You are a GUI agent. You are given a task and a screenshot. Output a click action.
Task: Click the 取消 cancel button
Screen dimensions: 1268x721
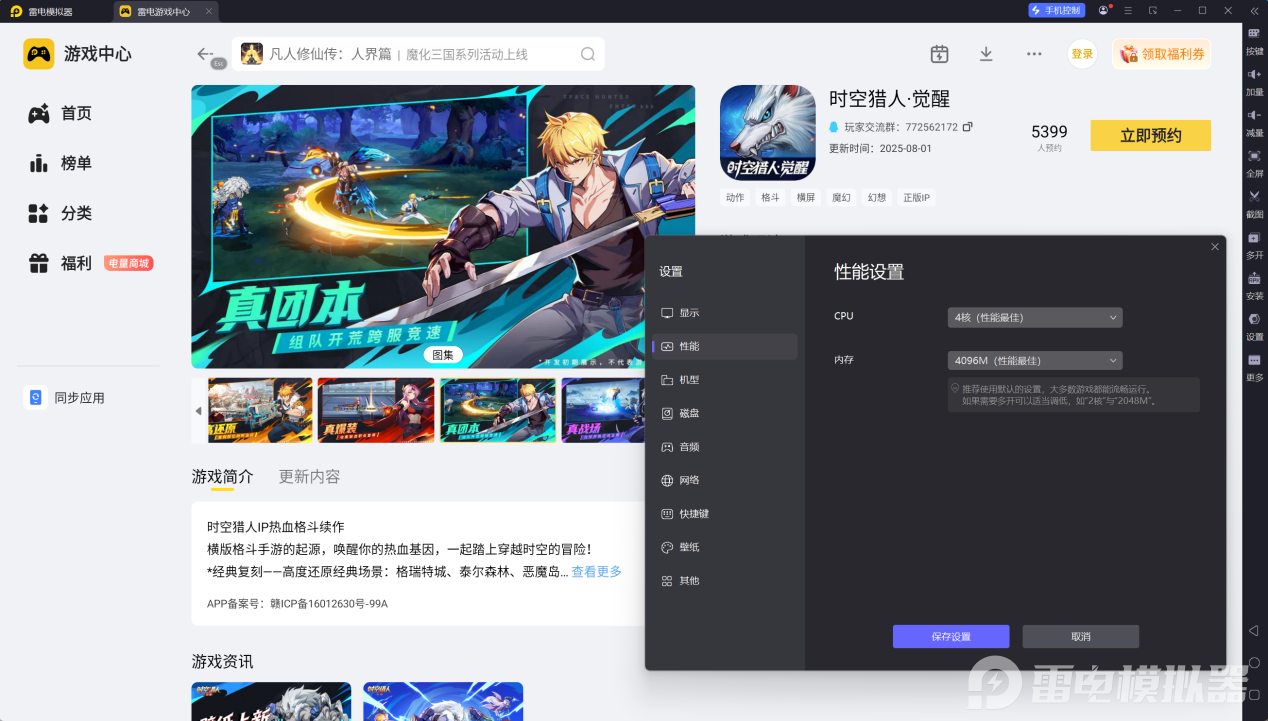coord(1081,637)
